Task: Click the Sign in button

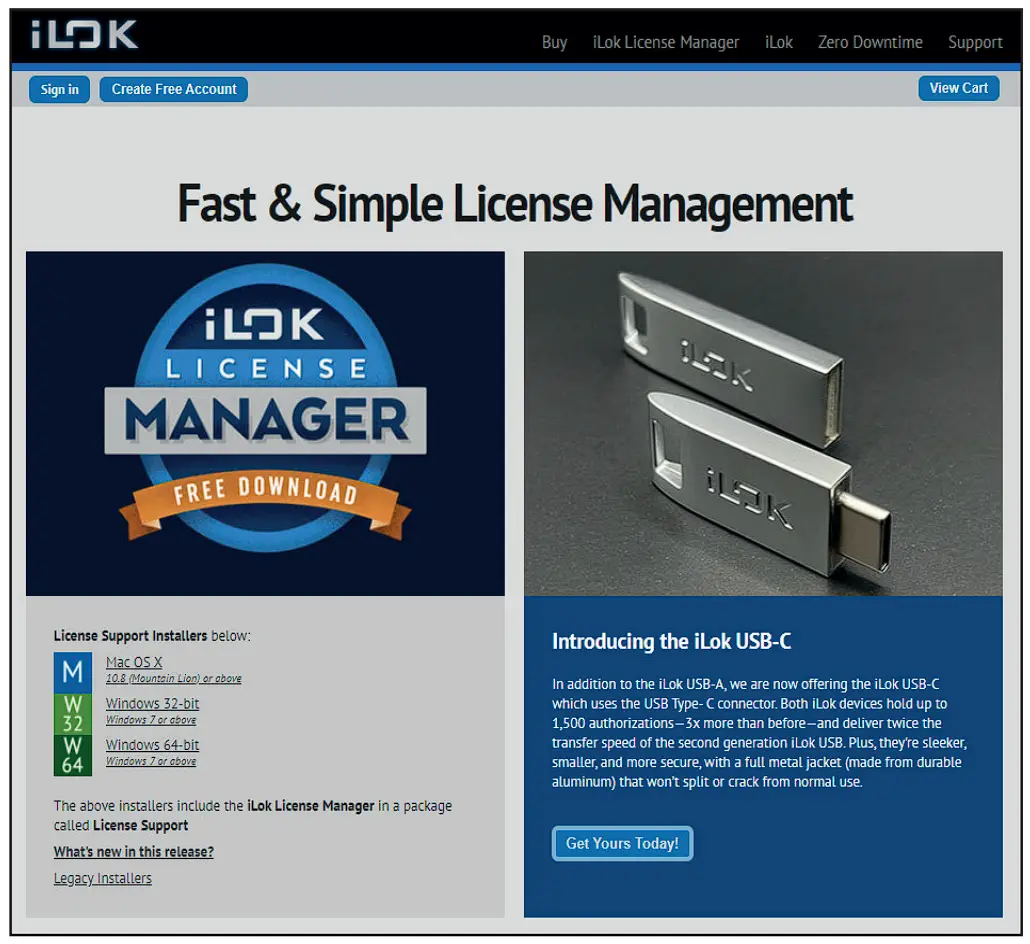Action: click(x=59, y=89)
